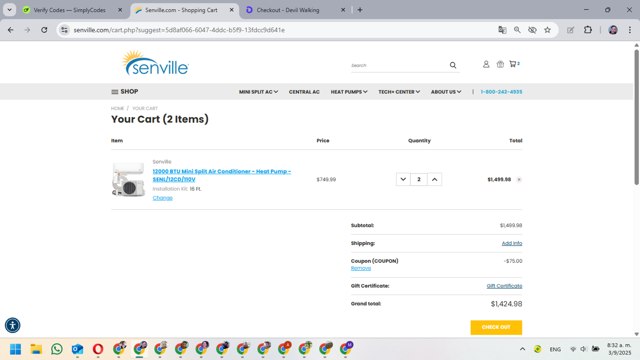Click the zoom magnifier icon in address bar

pos(517,30)
